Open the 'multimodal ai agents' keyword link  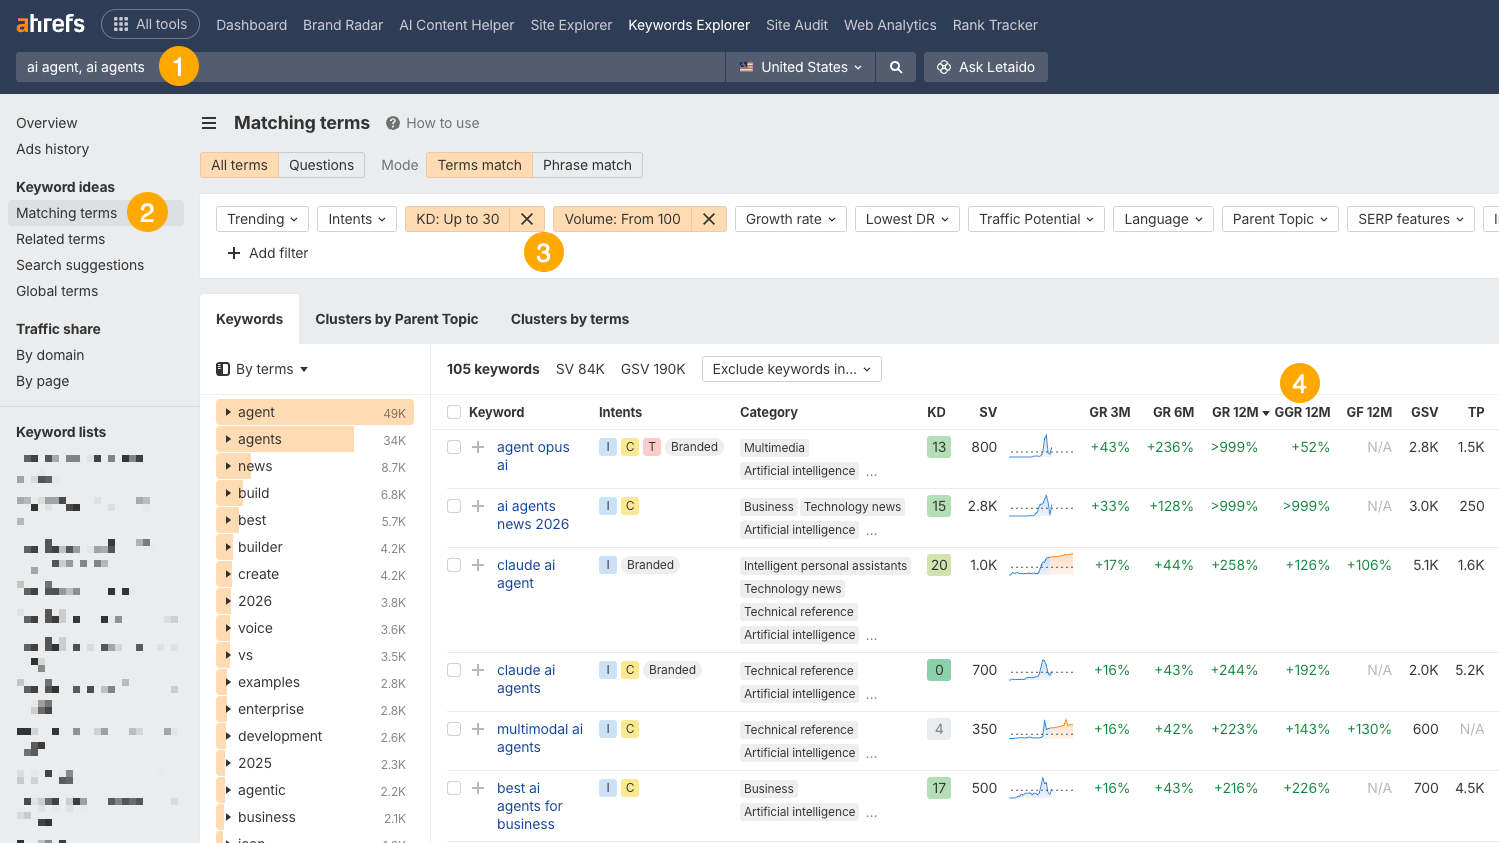pos(540,738)
